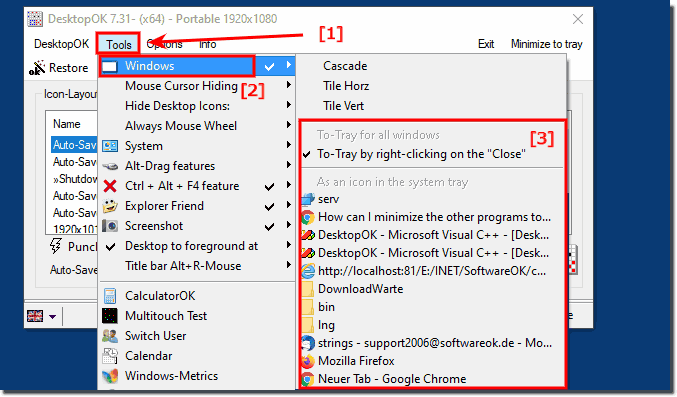This screenshot has width=677, height=397.
Task: Click Minimize to tray
Action: (x=546, y=44)
